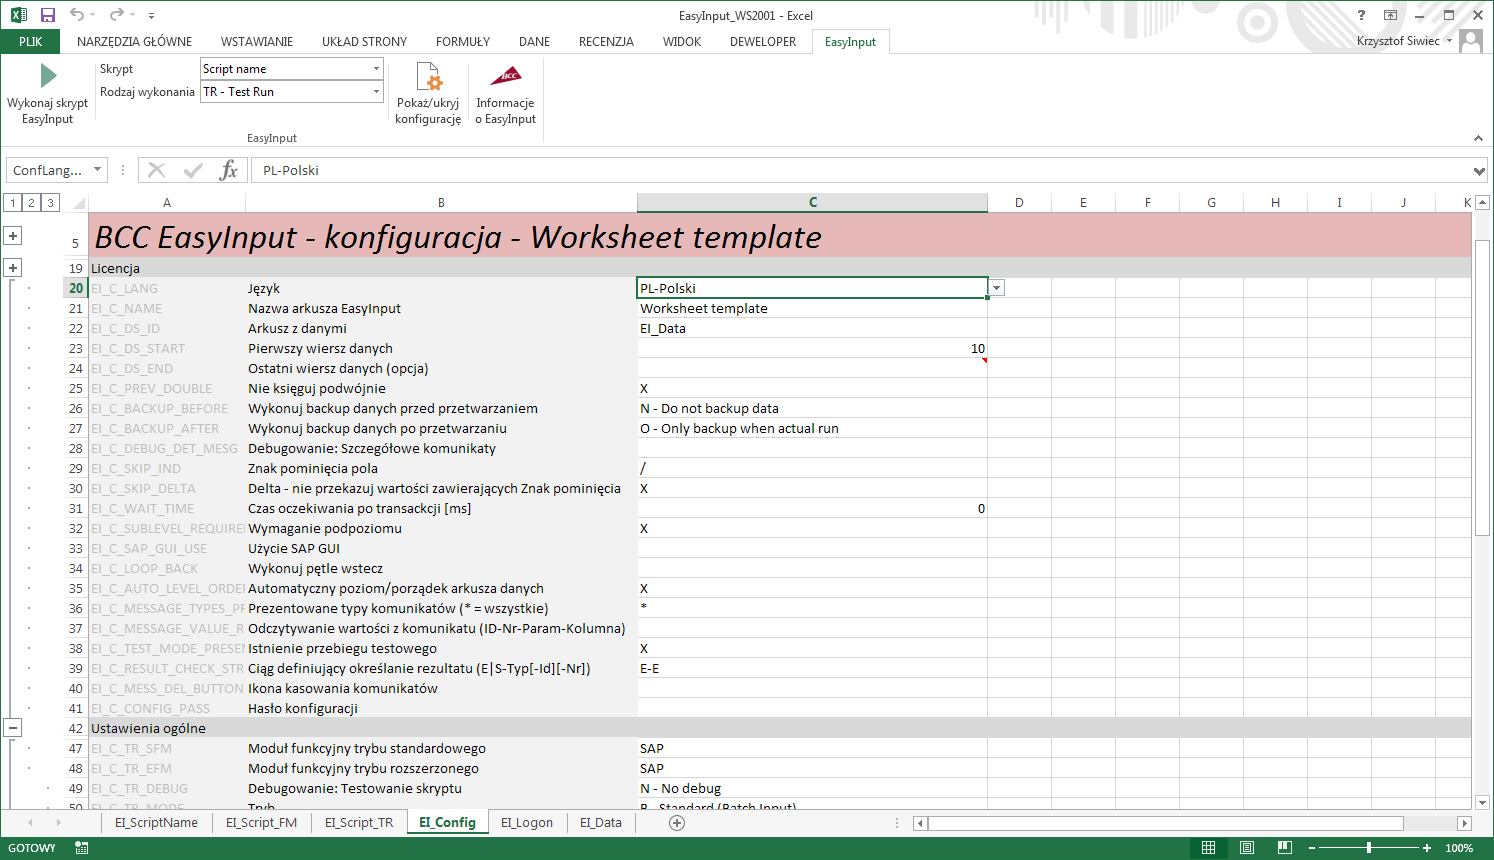Open language dropdown on cell C20
Screen dimensions: 1494x860
click(997, 288)
